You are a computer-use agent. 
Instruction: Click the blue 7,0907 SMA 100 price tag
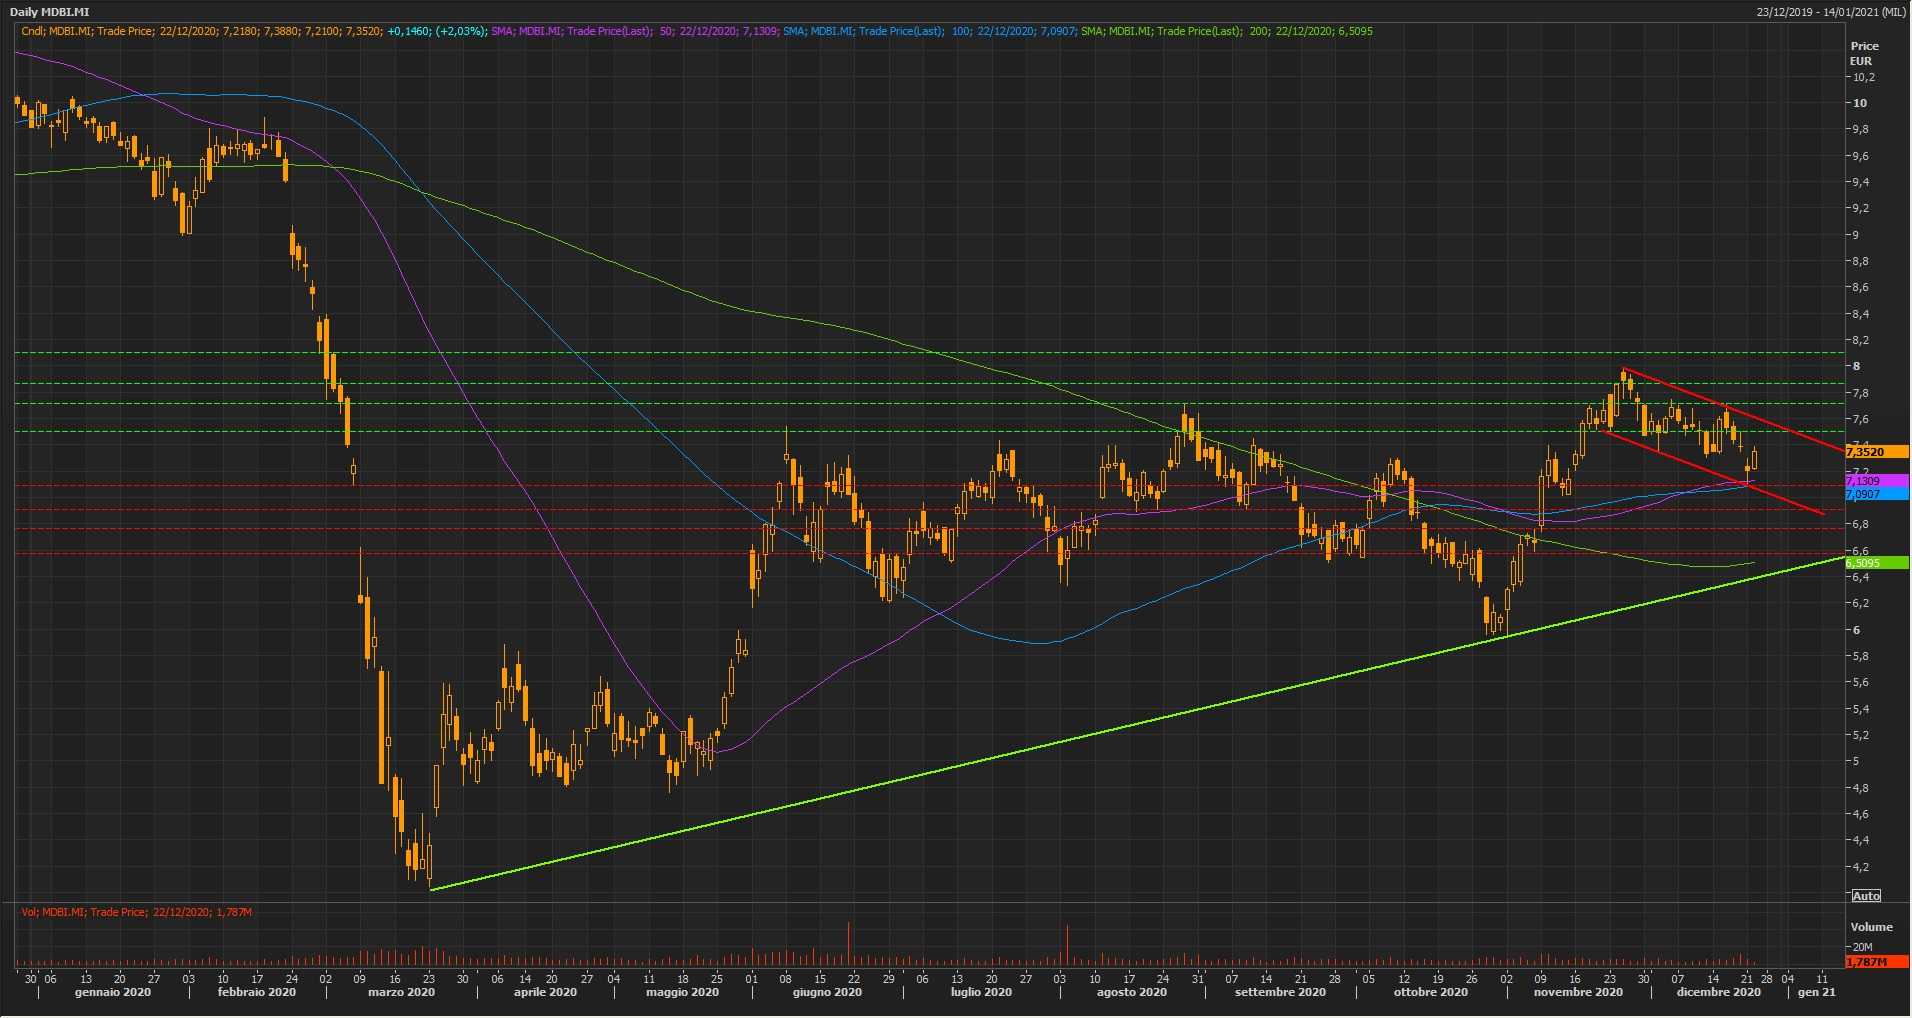click(1863, 494)
